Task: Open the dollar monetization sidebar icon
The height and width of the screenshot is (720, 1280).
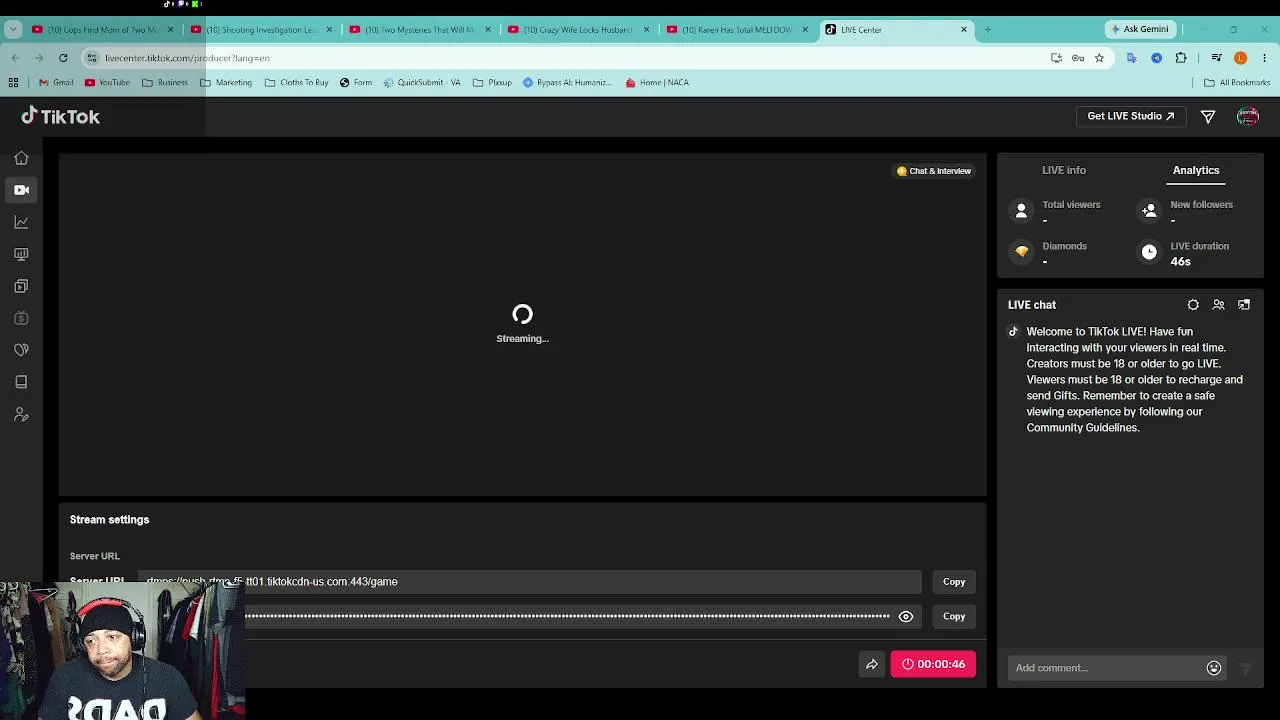Action: coord(21,318)
